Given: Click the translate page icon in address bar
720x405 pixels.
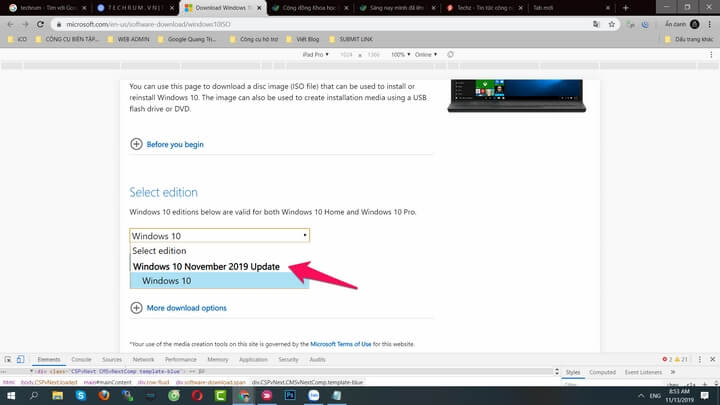Looking at the screenshot, I should [596, 24].
